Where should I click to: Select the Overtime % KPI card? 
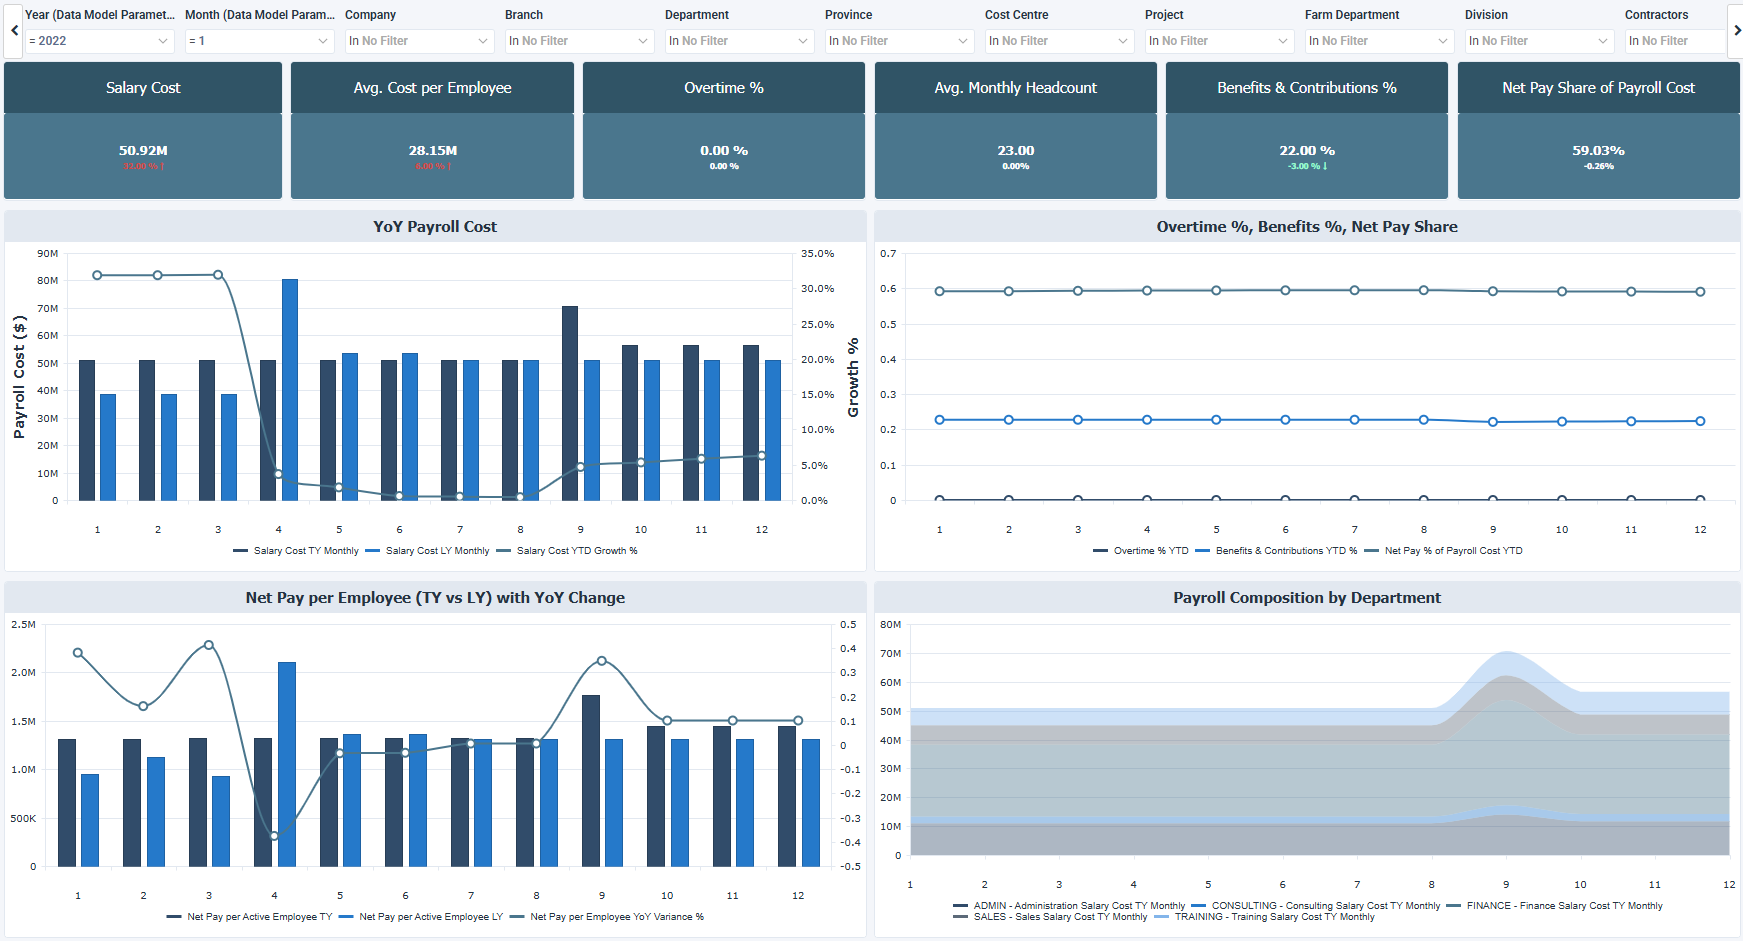(724, 130)
